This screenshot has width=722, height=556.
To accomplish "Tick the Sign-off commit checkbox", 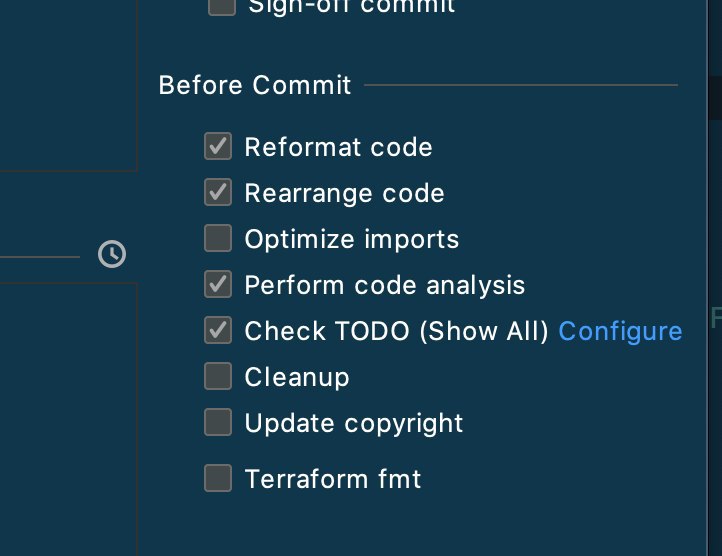I will point(222,6).
